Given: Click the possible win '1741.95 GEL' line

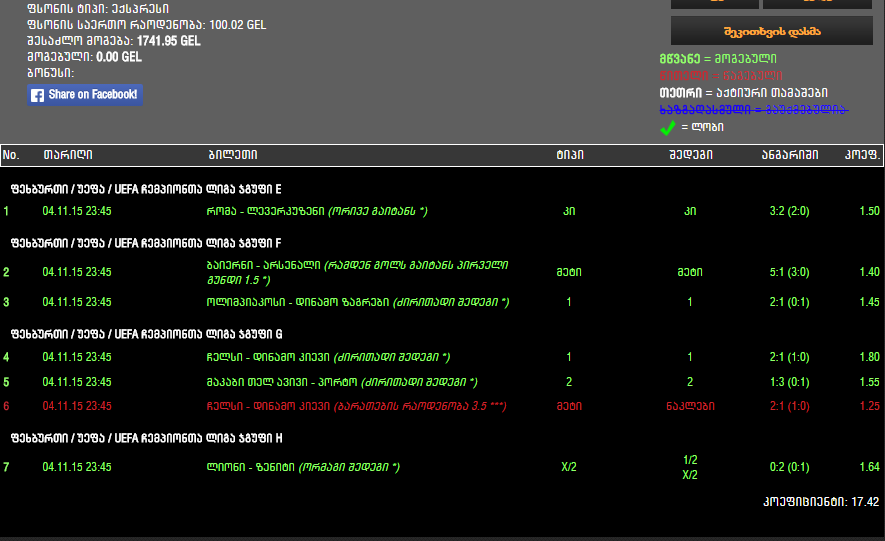Looking at the screenshot, I should pyautogui.click(x=113, y=41).
